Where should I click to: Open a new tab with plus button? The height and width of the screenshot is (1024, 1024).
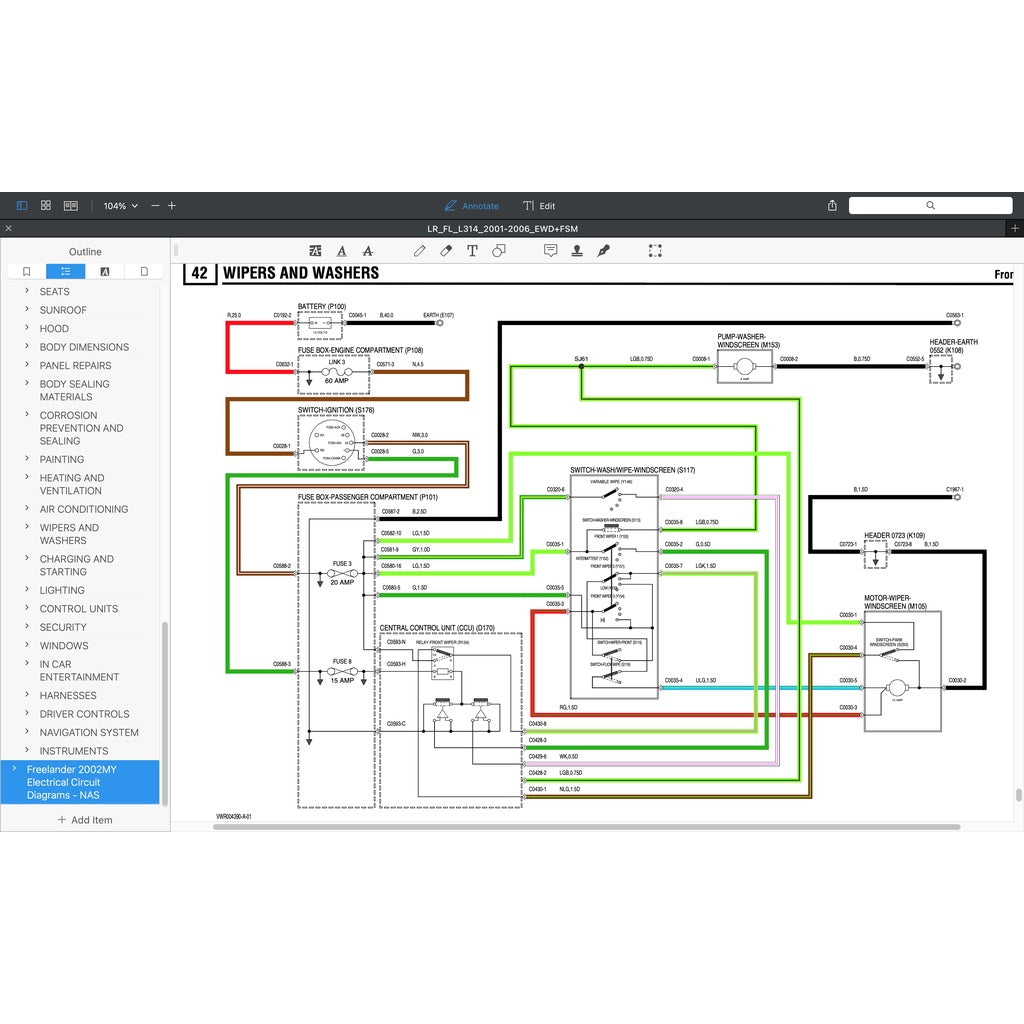(1015, 229)
